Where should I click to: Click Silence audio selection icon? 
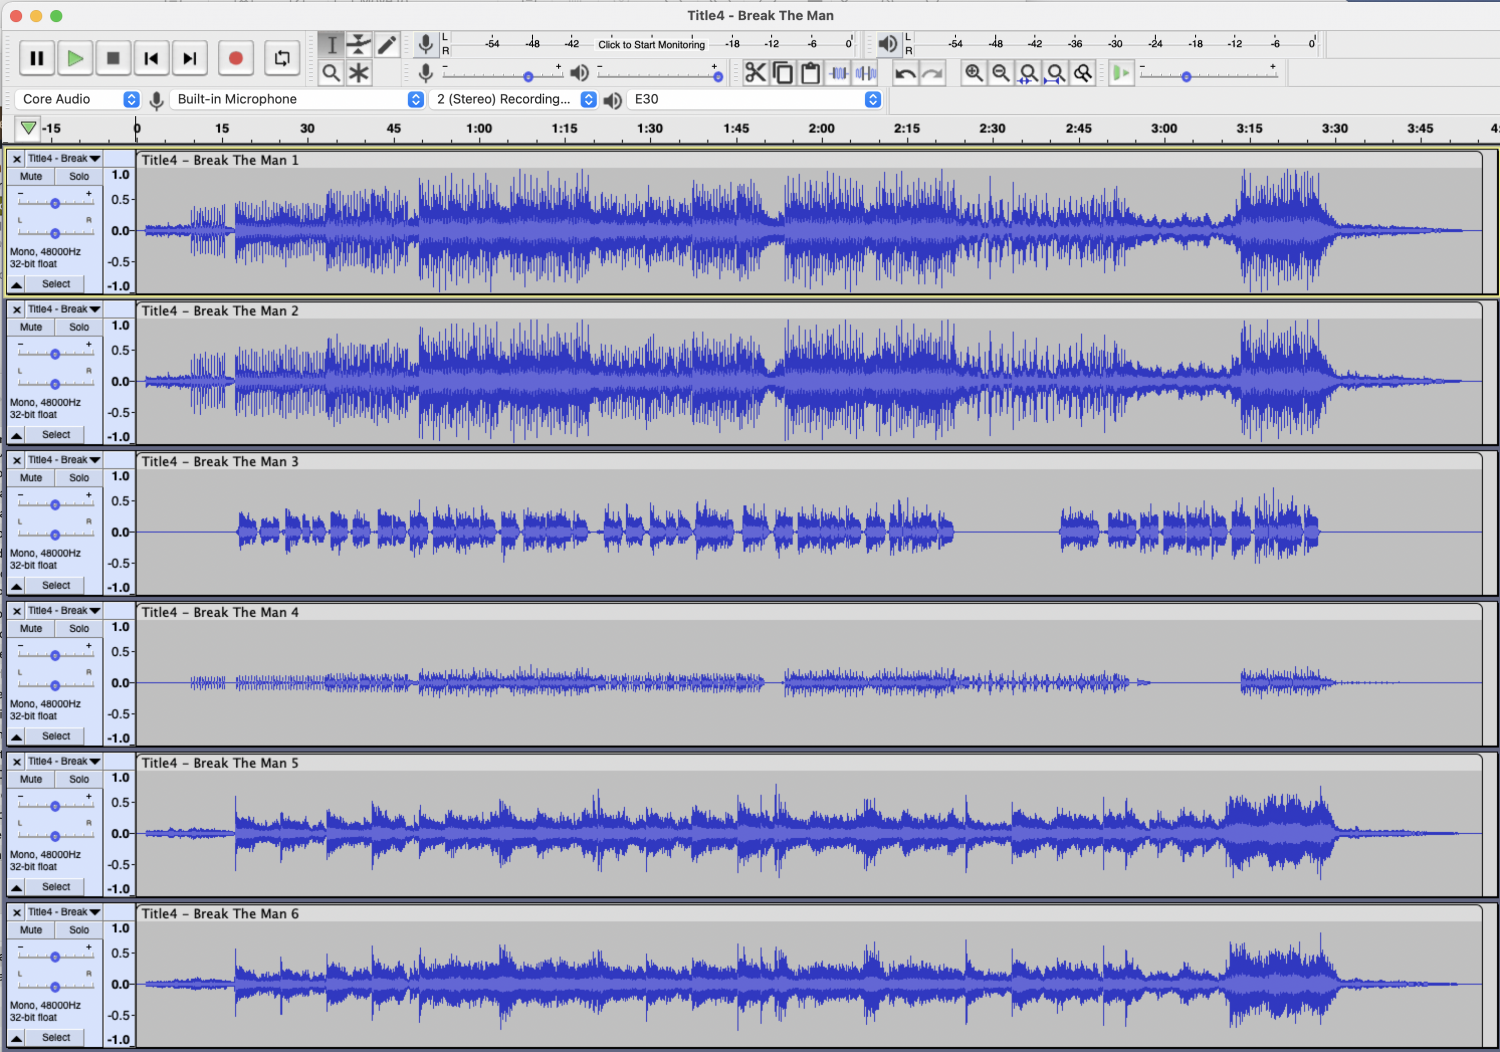(x=865, y=73)
